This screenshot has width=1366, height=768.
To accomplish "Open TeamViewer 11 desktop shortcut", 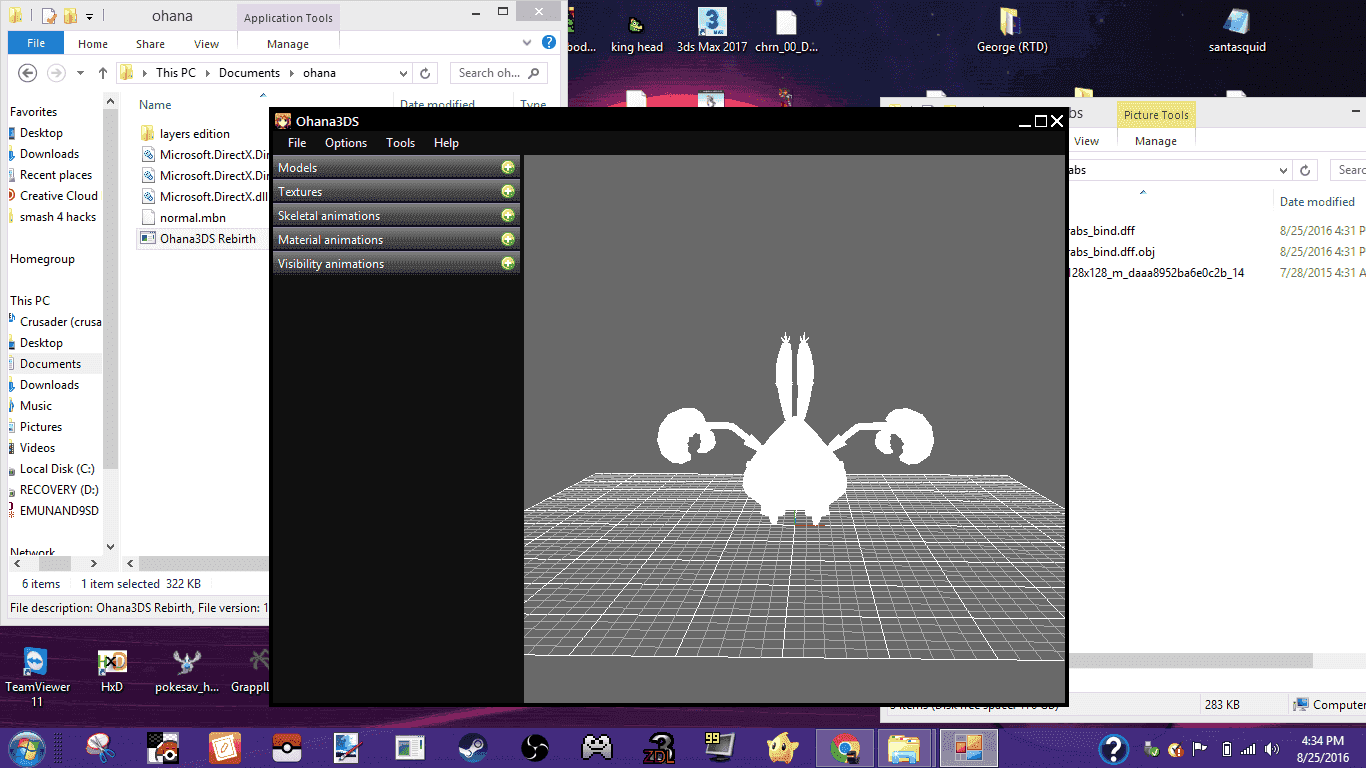I will coord(38,676).
